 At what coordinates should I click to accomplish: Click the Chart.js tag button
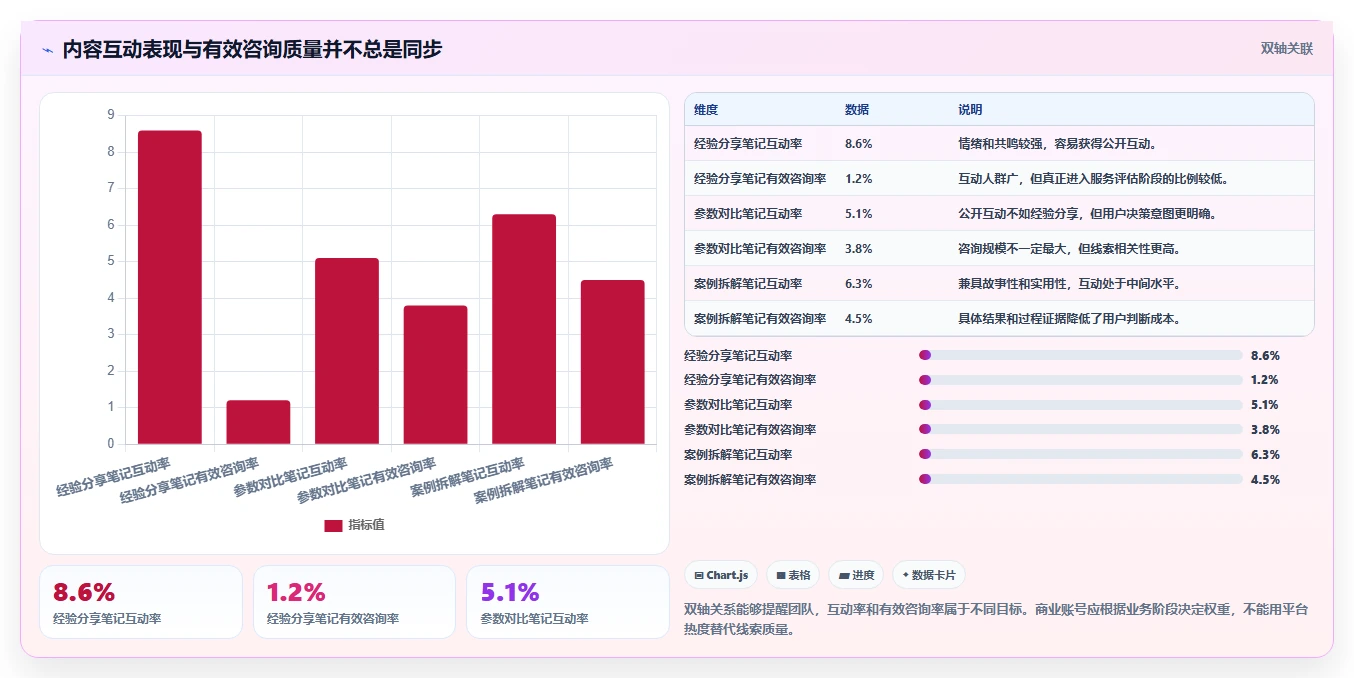pos(720,575)
